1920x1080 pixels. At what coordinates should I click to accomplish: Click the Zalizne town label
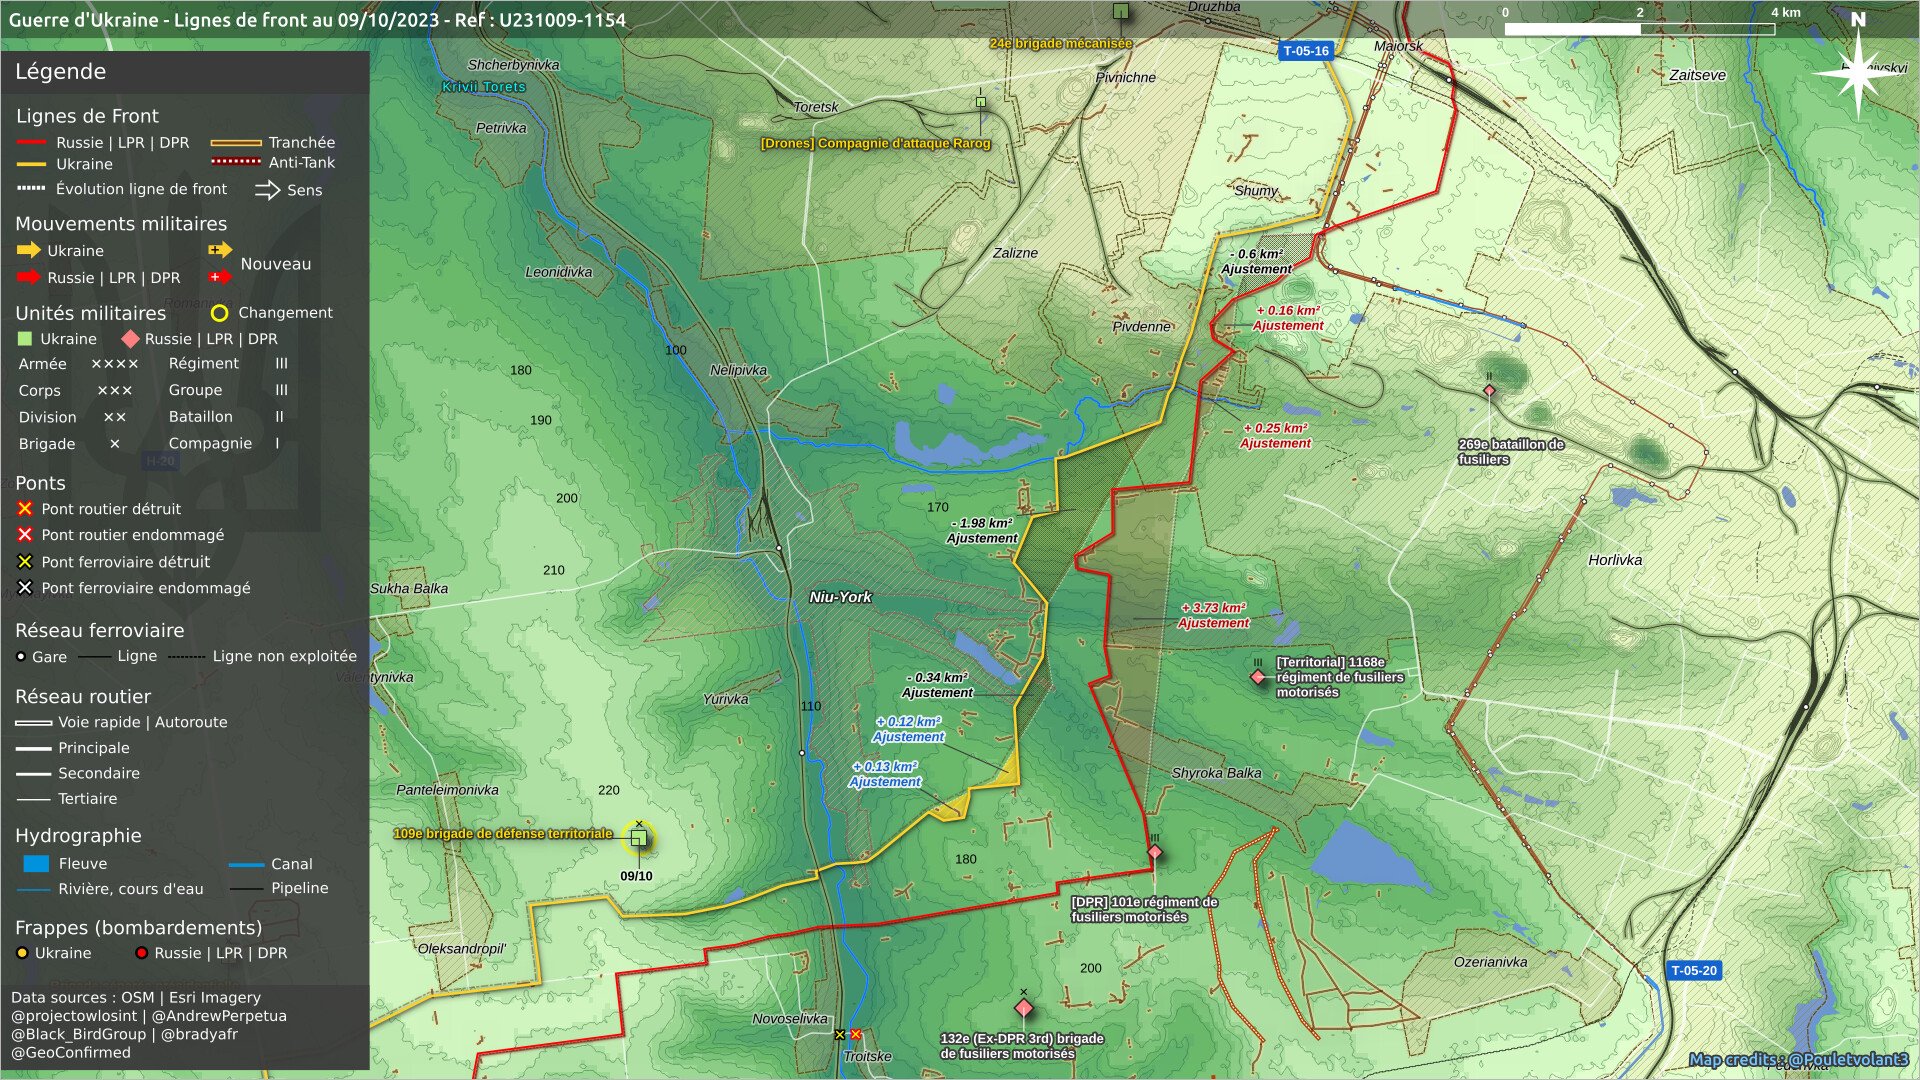click(x=1015, y=253)
